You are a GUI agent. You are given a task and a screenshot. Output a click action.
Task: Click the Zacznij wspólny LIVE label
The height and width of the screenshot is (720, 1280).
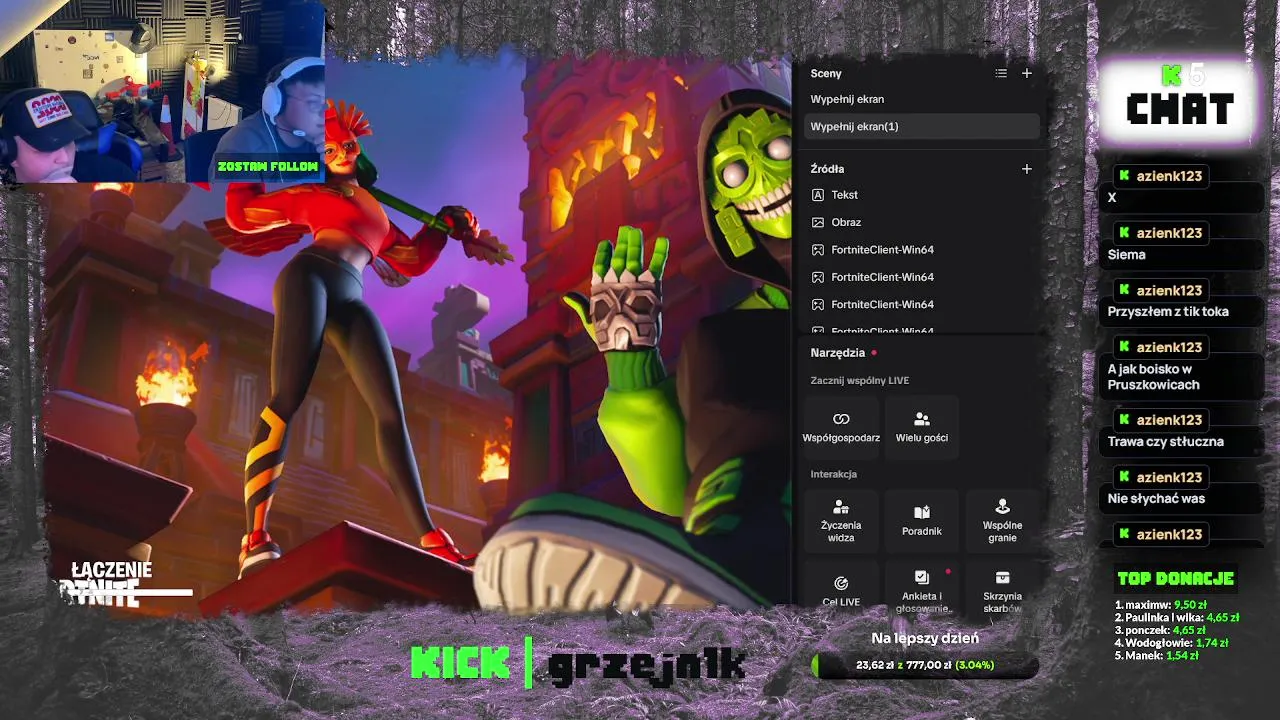860,380
